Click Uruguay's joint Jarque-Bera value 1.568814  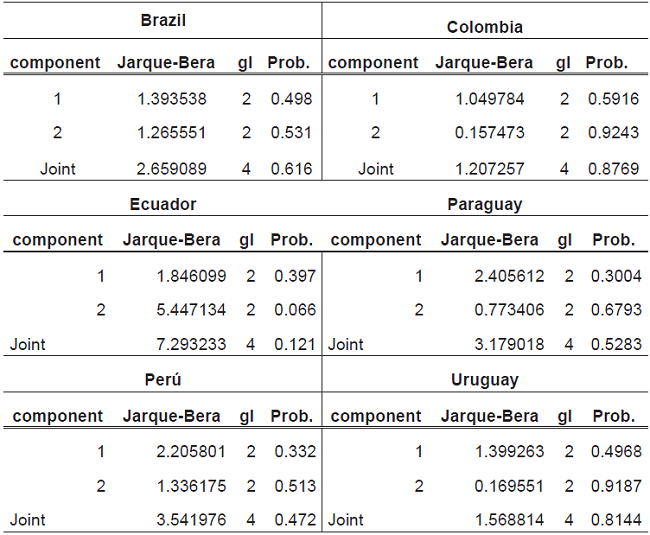(503, 520)
